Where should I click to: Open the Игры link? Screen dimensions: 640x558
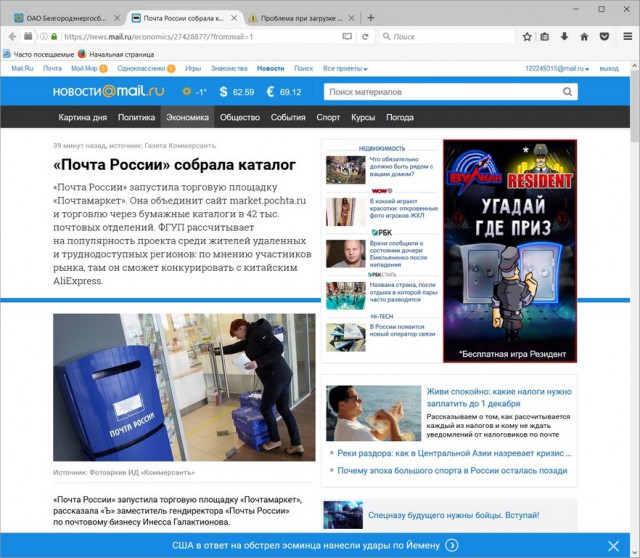tap(193, 69)
